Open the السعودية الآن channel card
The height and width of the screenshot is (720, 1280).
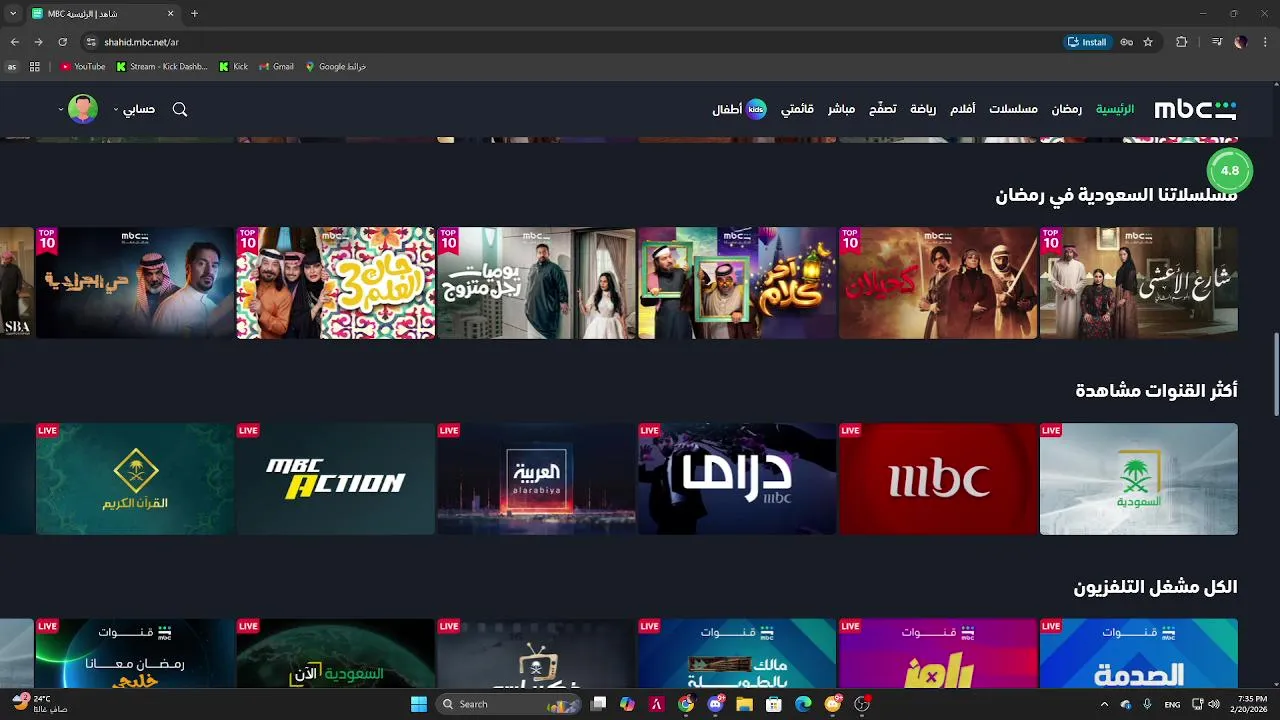coord(336,653)
